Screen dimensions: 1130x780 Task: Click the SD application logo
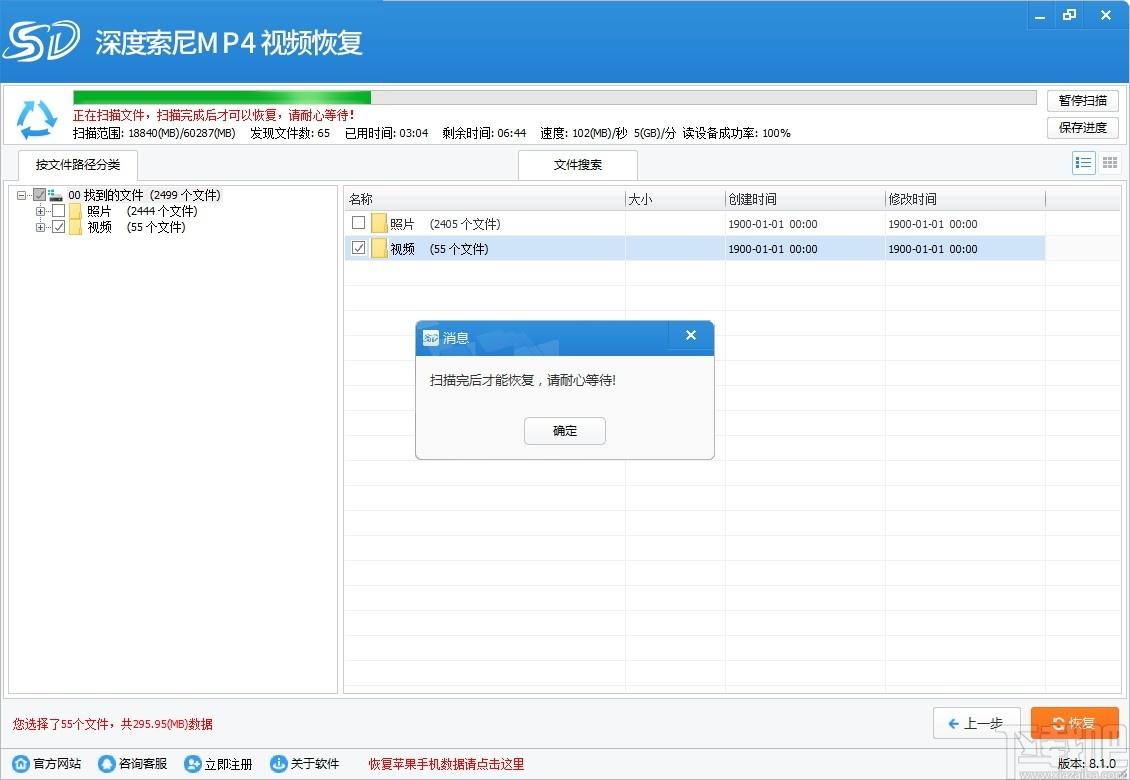click(x=41, y=41)
